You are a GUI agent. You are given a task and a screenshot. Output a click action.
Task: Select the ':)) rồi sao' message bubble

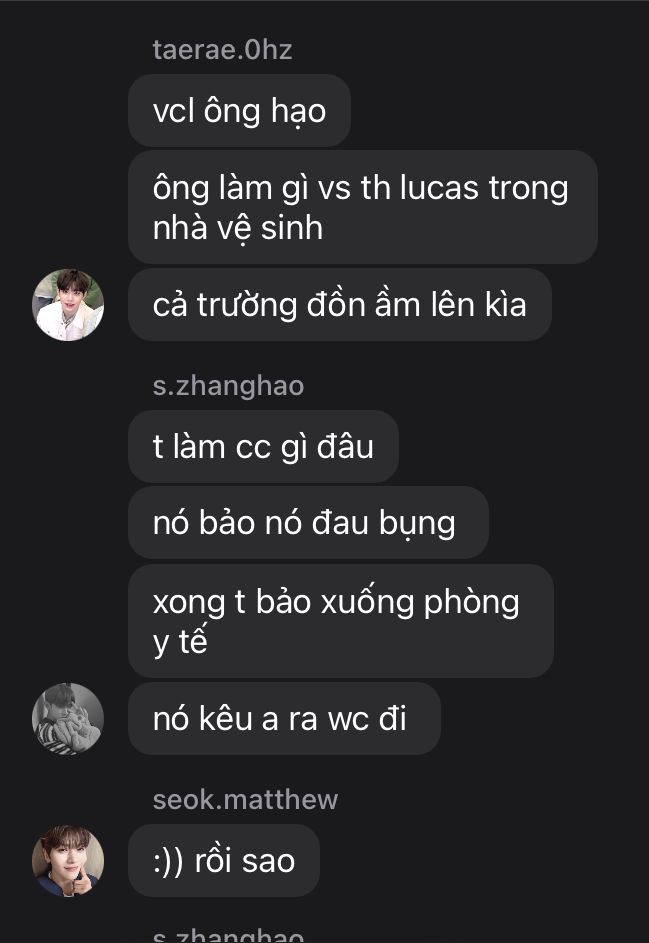click(224, 861)
